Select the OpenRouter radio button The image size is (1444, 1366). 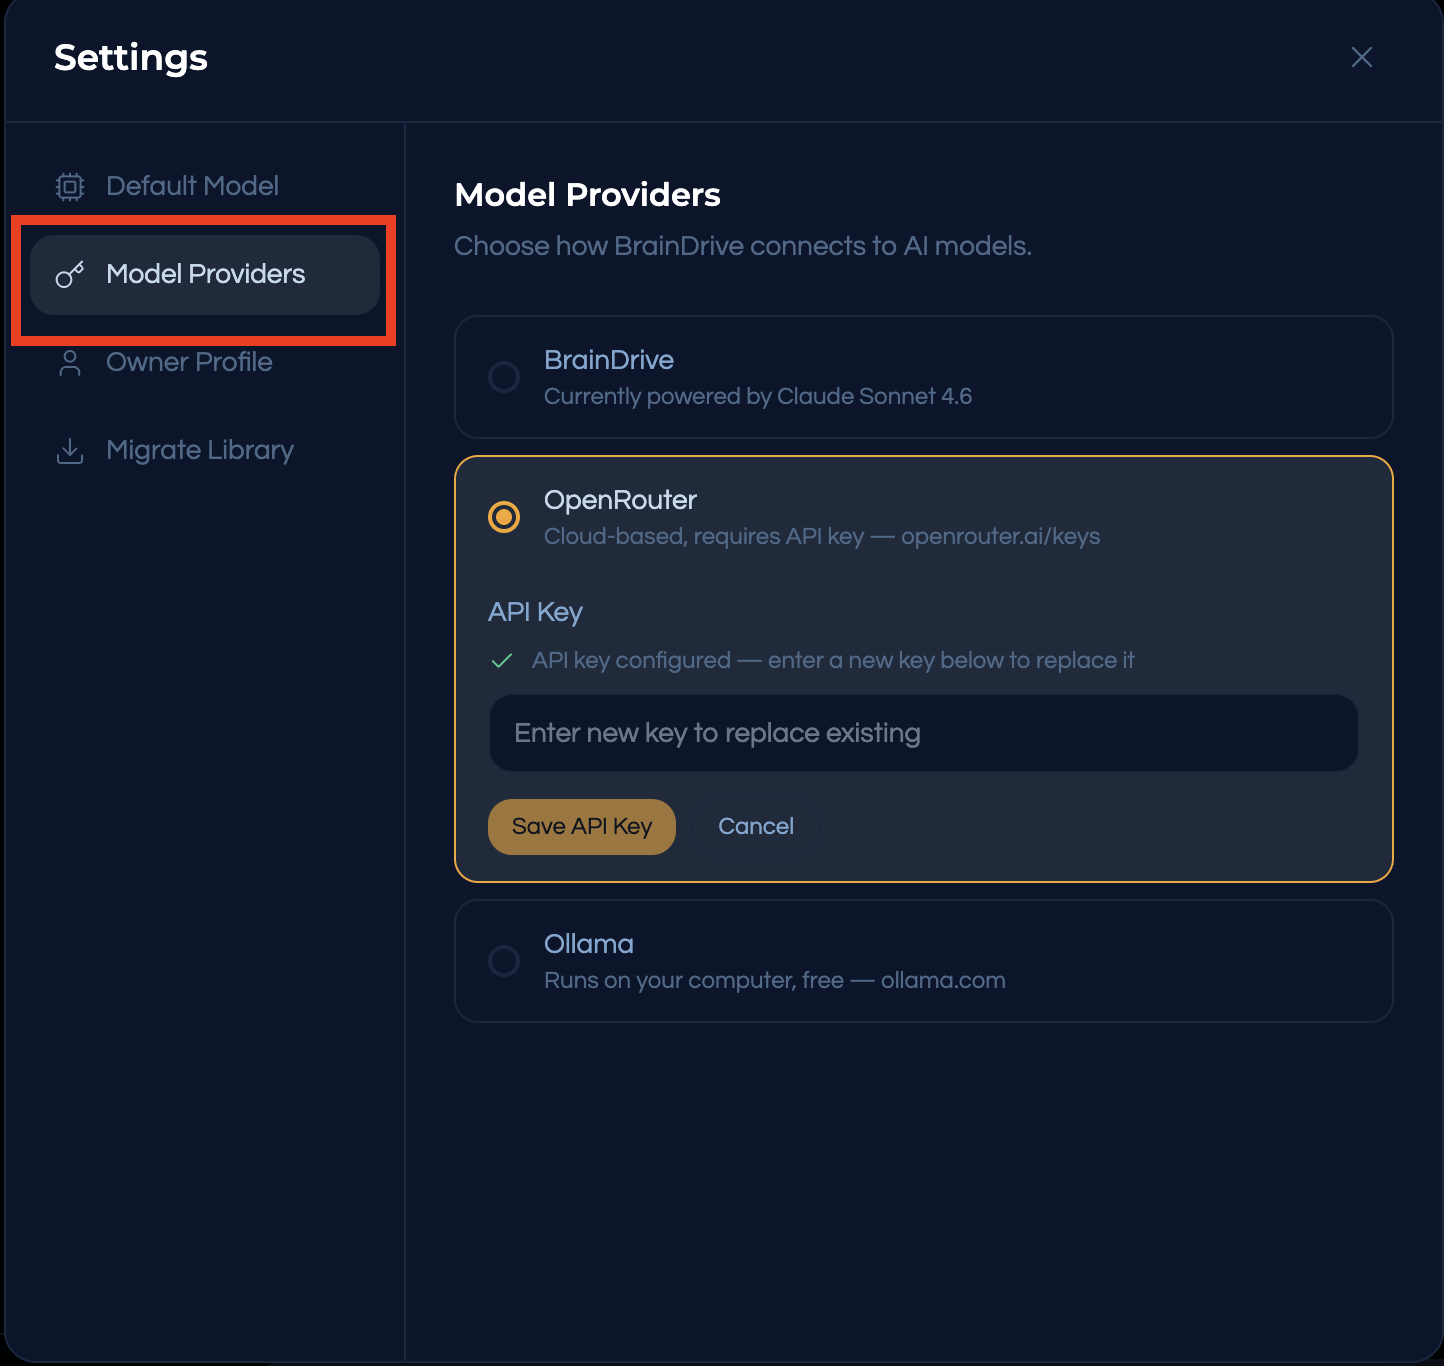pos(504,517)
